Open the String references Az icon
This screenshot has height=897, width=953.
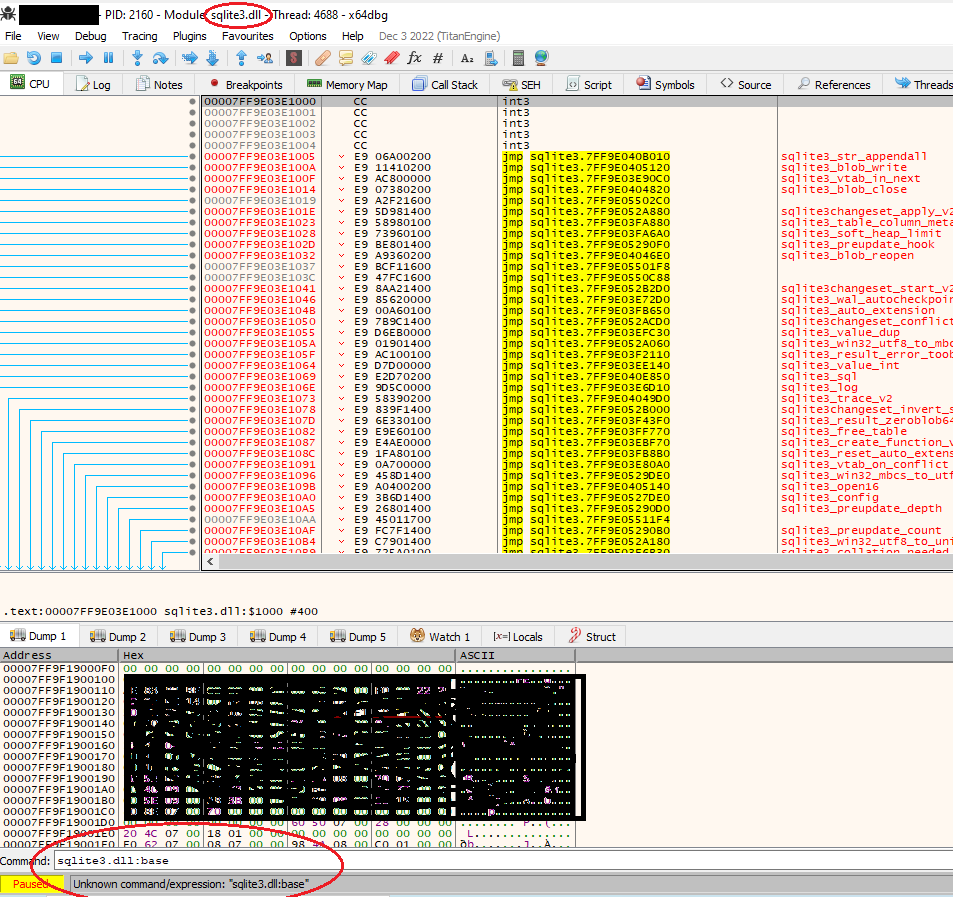coord(467,58)
